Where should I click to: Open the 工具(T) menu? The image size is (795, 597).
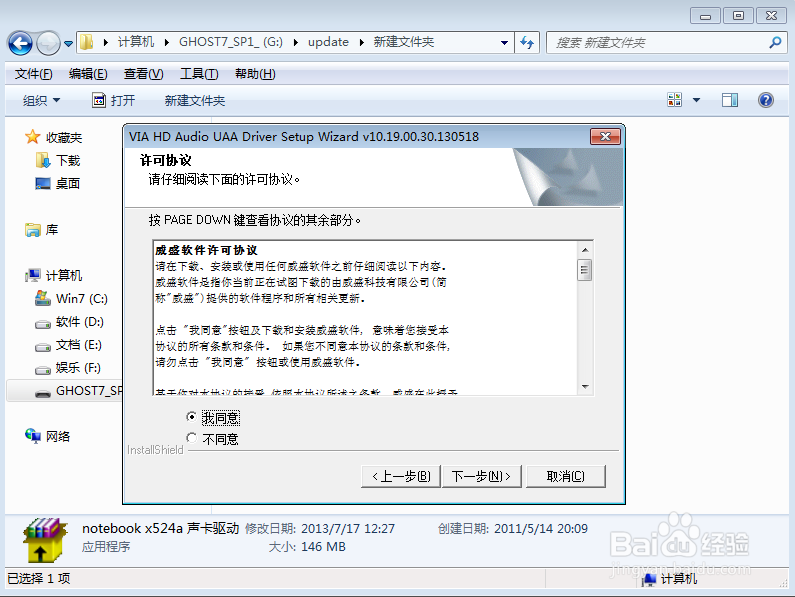coord(199,74)
